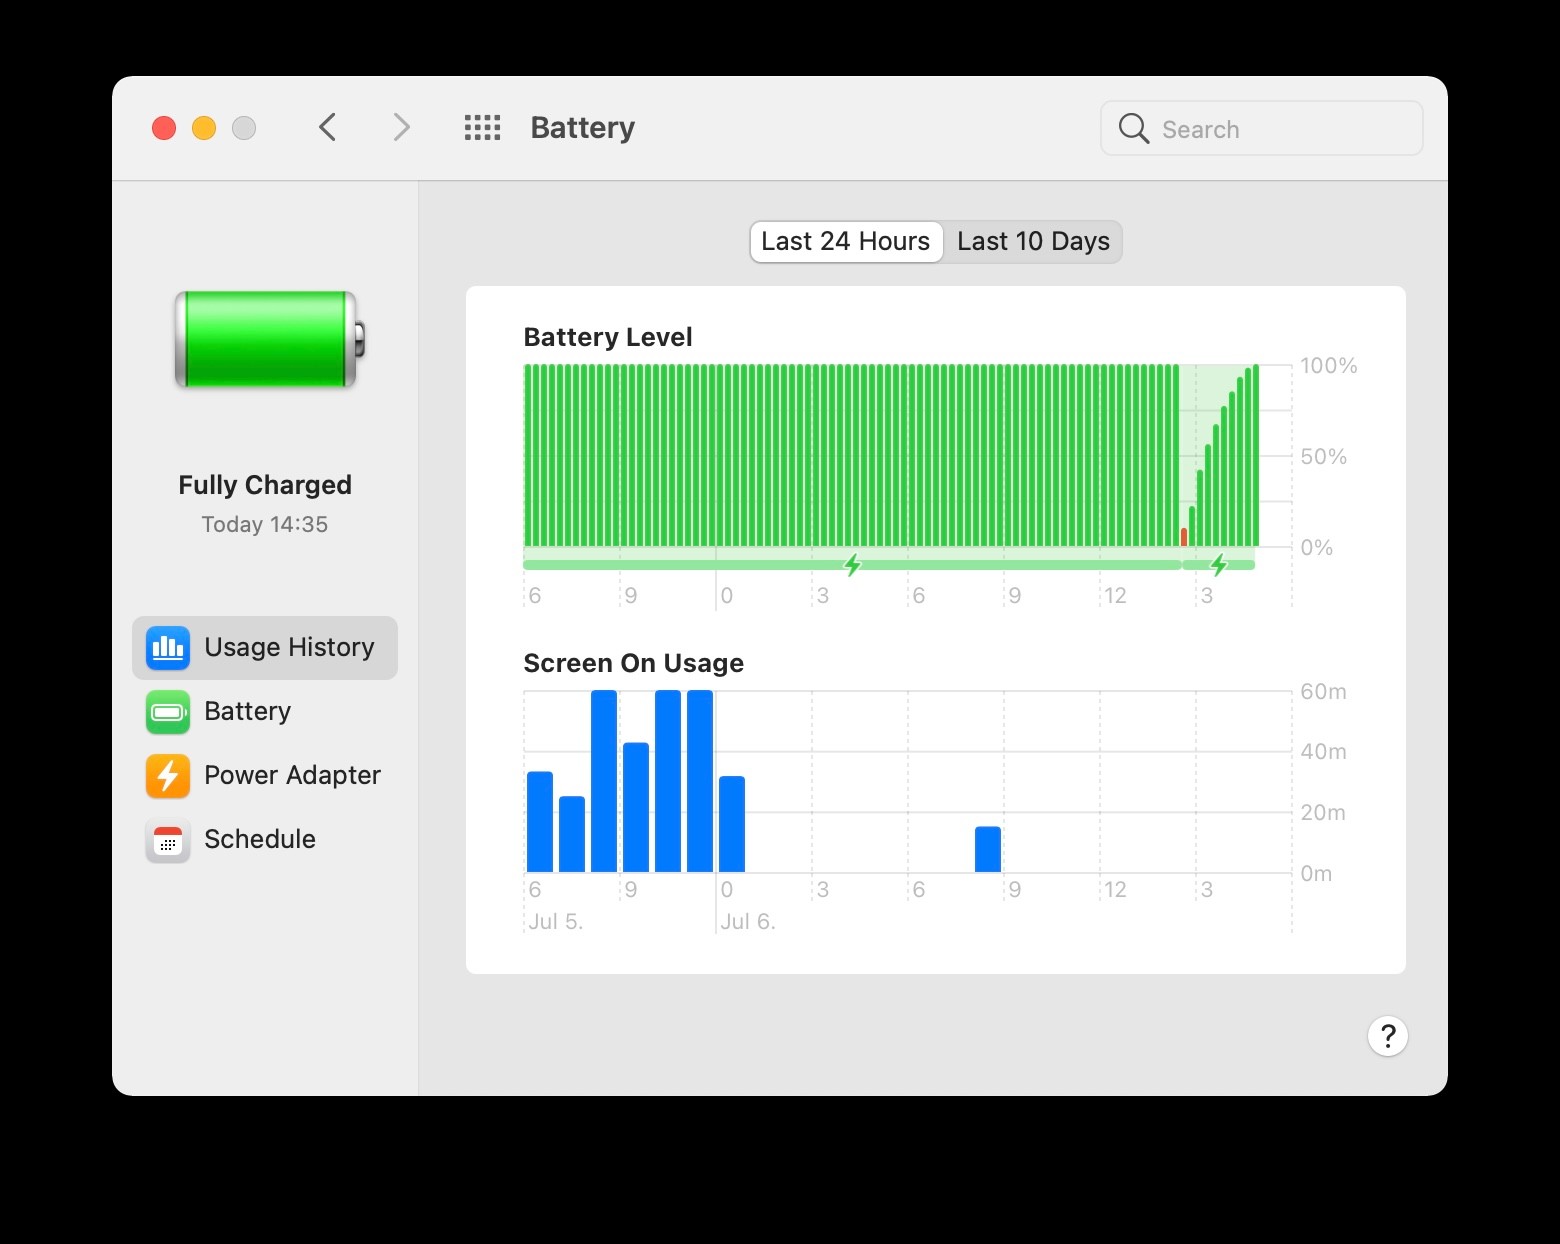Click the magnifying glass search icon
Image resolution: width=1560 pixels, height=1244 pixels.
pyautogui.click(x=1133, y=128)
